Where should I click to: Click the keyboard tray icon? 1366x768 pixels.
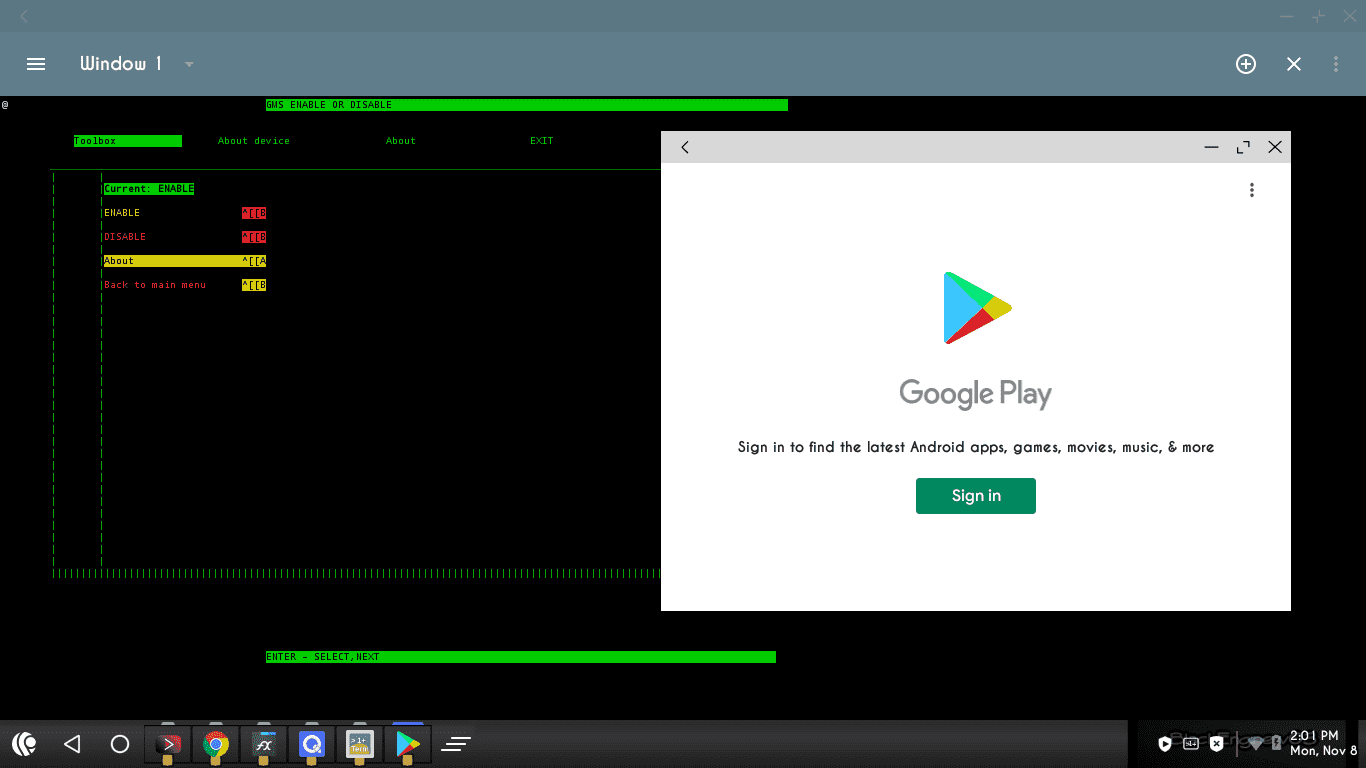tap(1191, 743)
